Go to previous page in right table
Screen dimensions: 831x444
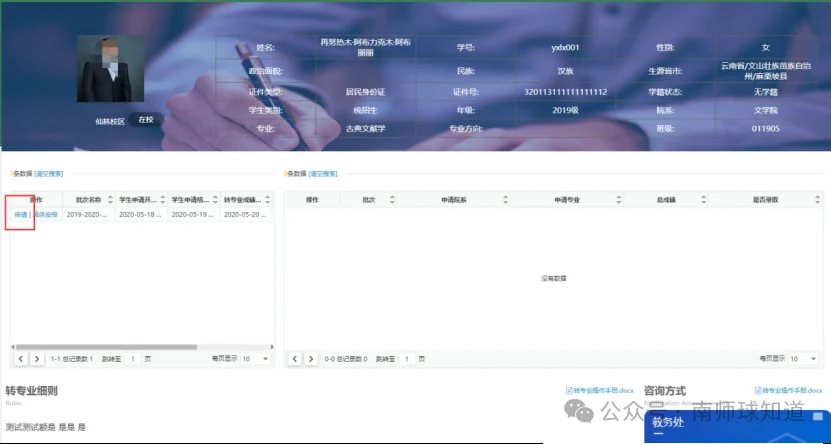pos(295,359)
